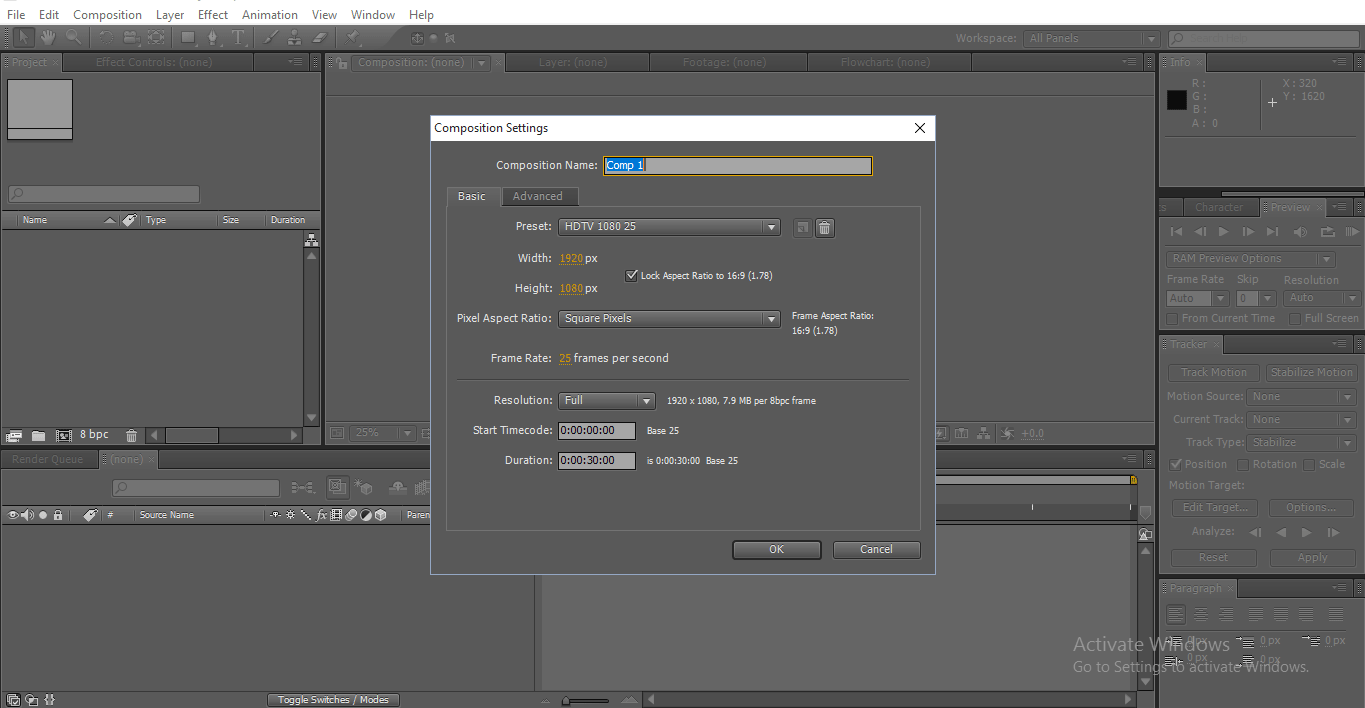
Task: Disable the Position track option in Tracker
Action: pos(1176,463)
